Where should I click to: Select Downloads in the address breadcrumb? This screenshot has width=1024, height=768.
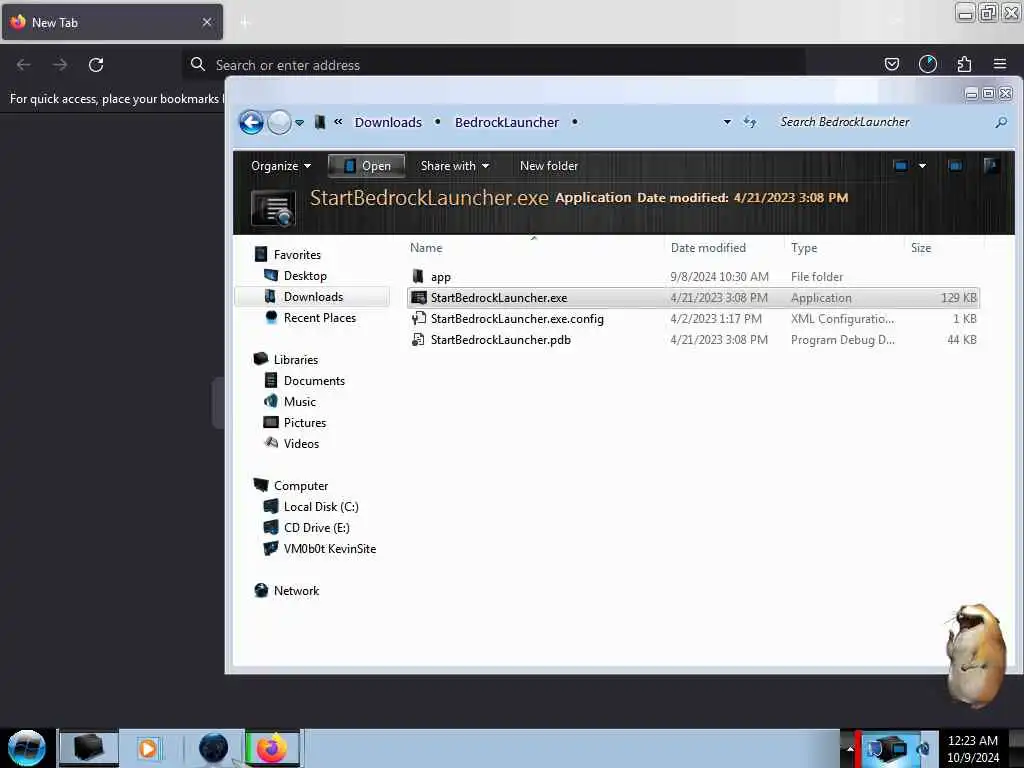[388, 122]
